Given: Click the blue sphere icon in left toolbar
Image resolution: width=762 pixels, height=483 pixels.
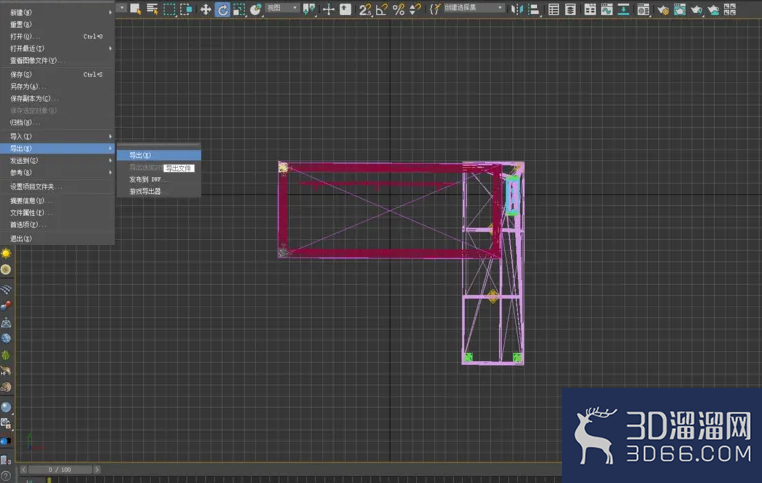Looking at the screenshot, I should tap(6, 407).
